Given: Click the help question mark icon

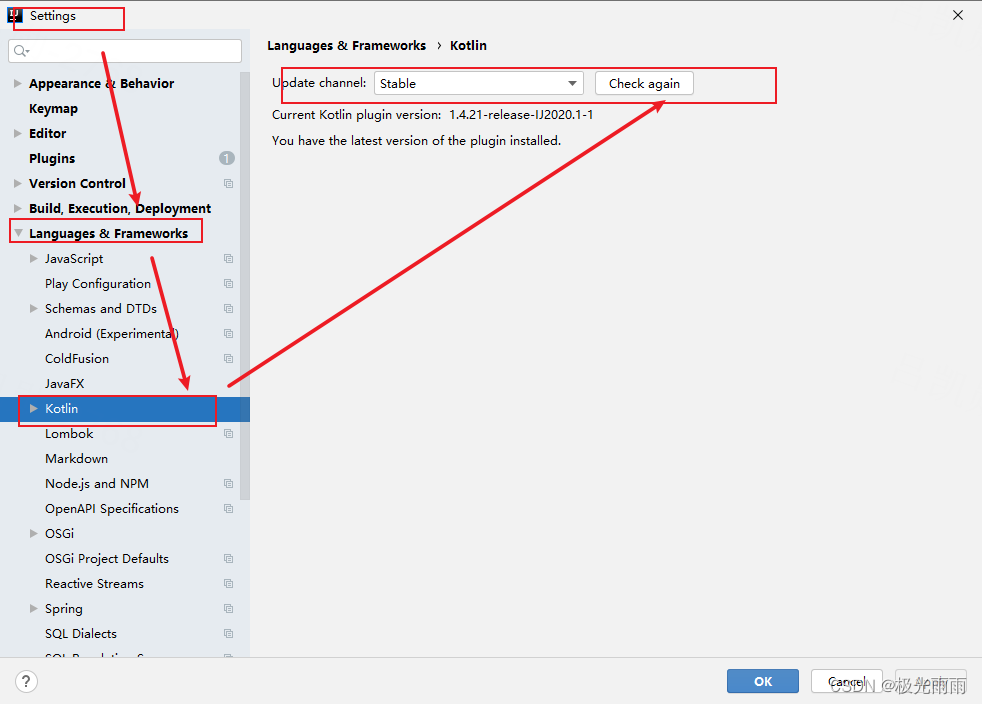Looking at the screenshot, I should [x=26, y=681].
